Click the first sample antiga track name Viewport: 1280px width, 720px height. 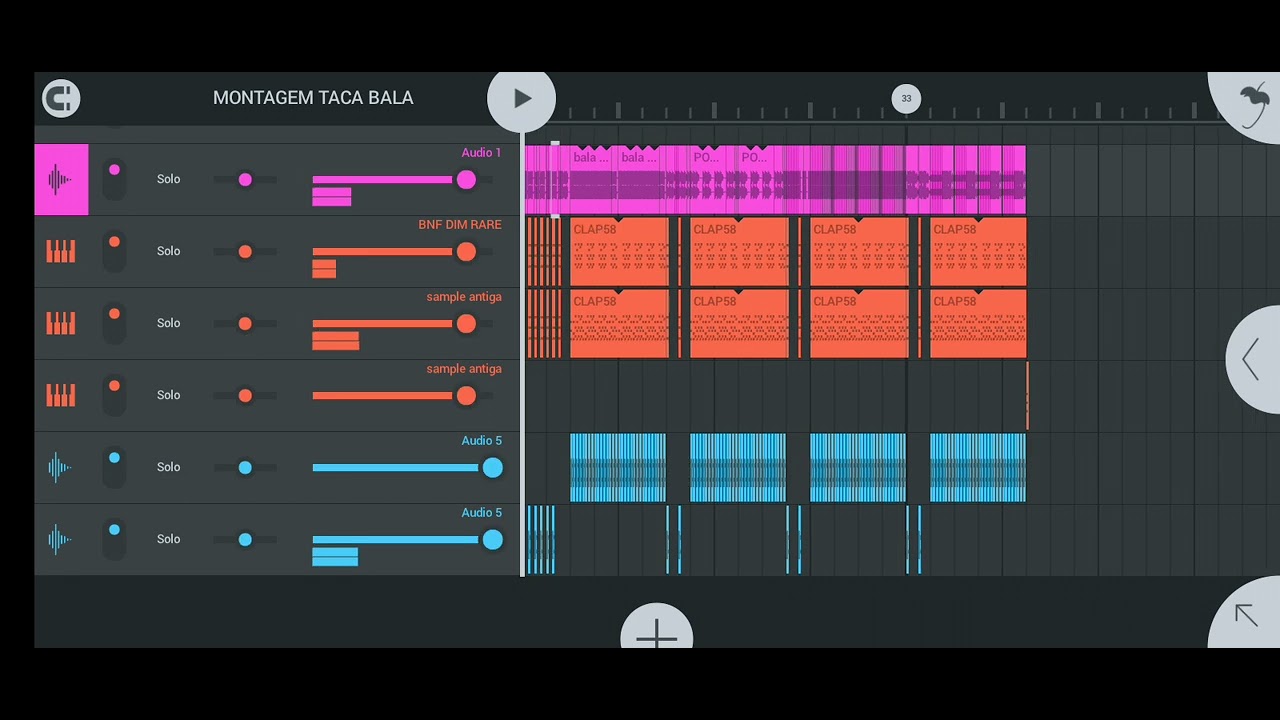(464, 297)
